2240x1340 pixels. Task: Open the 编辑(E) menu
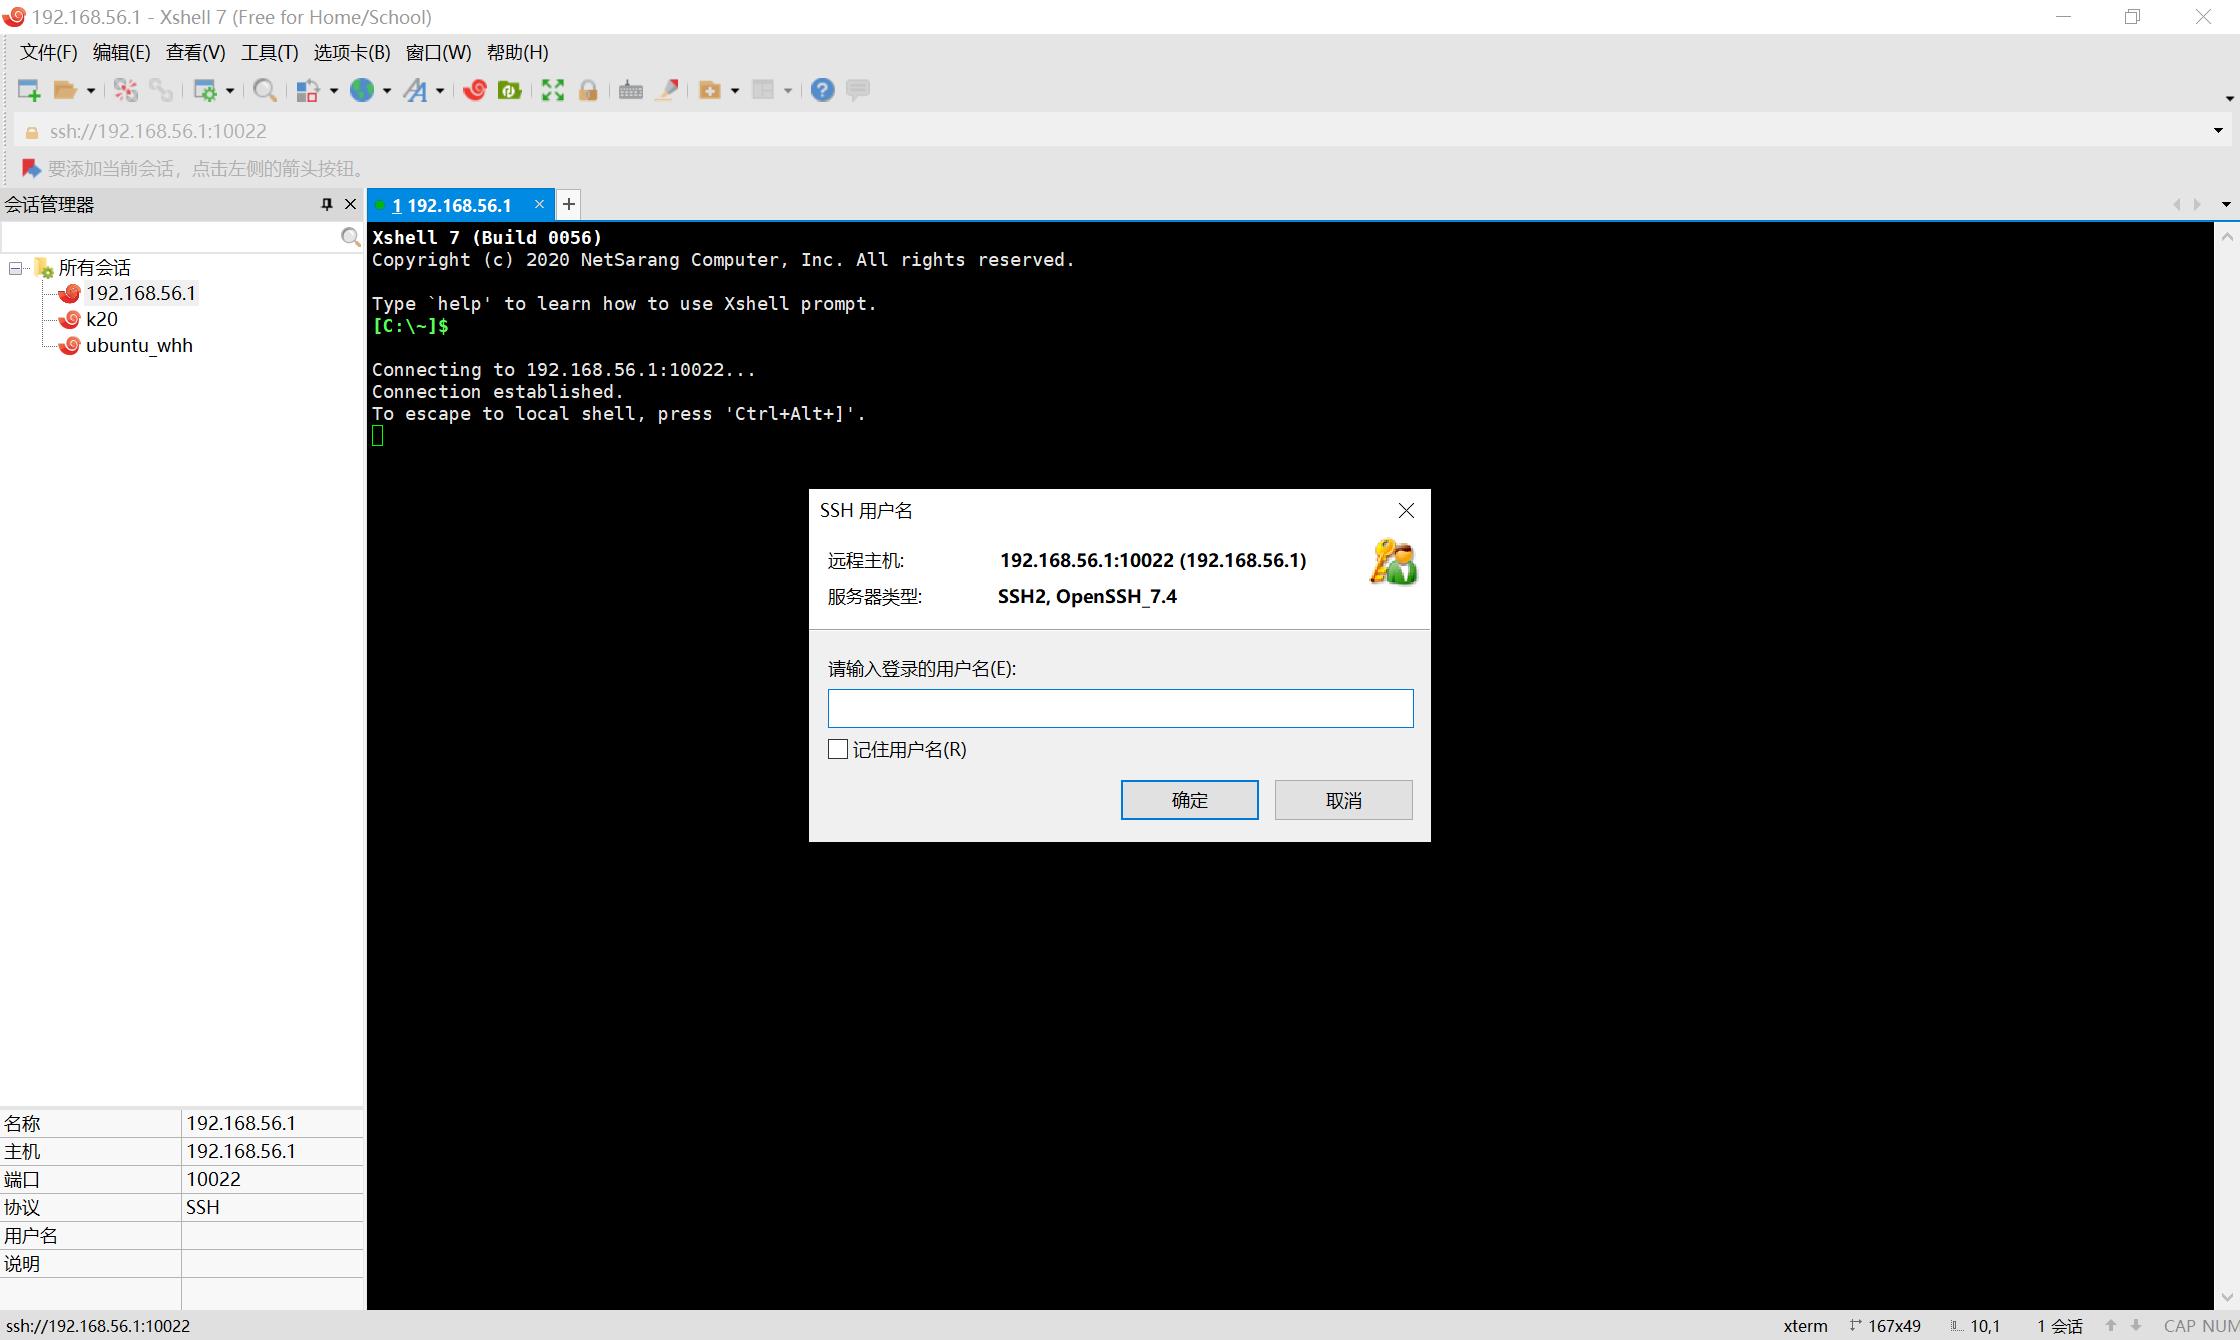coord(121,52)
